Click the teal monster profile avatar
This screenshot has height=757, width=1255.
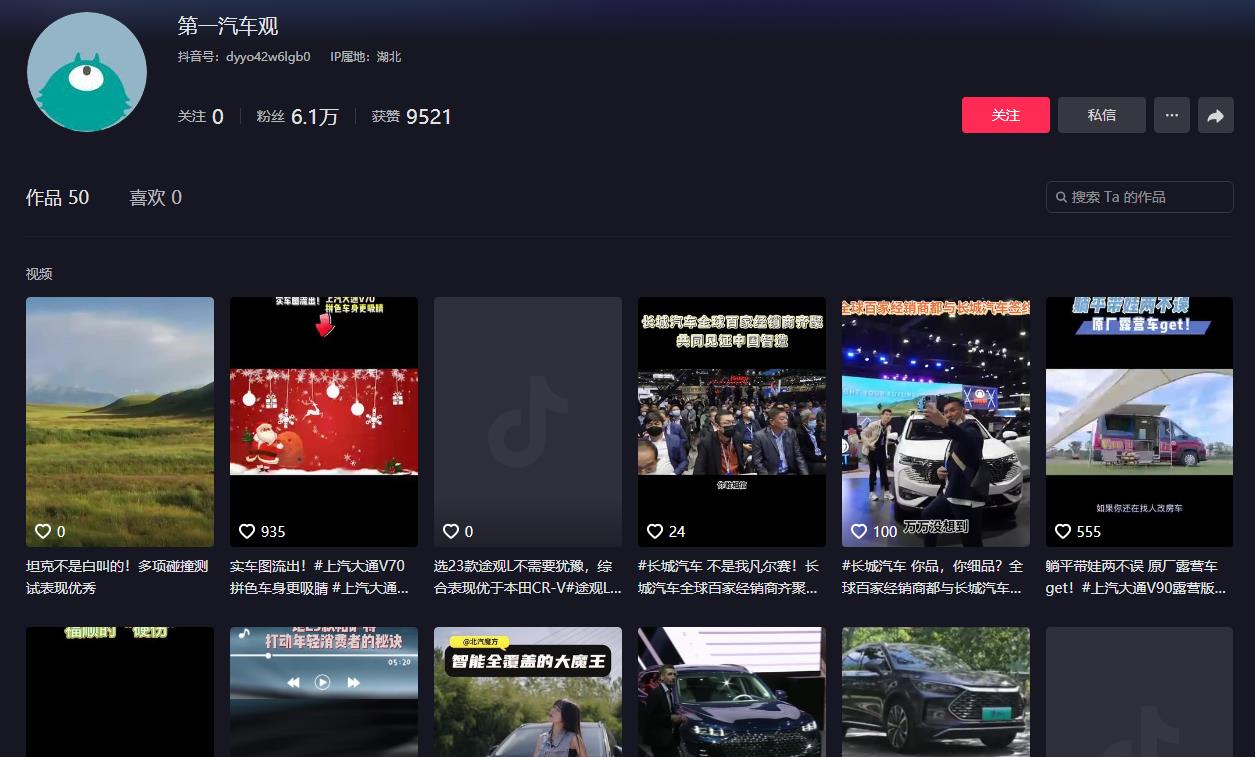[87, 72]
